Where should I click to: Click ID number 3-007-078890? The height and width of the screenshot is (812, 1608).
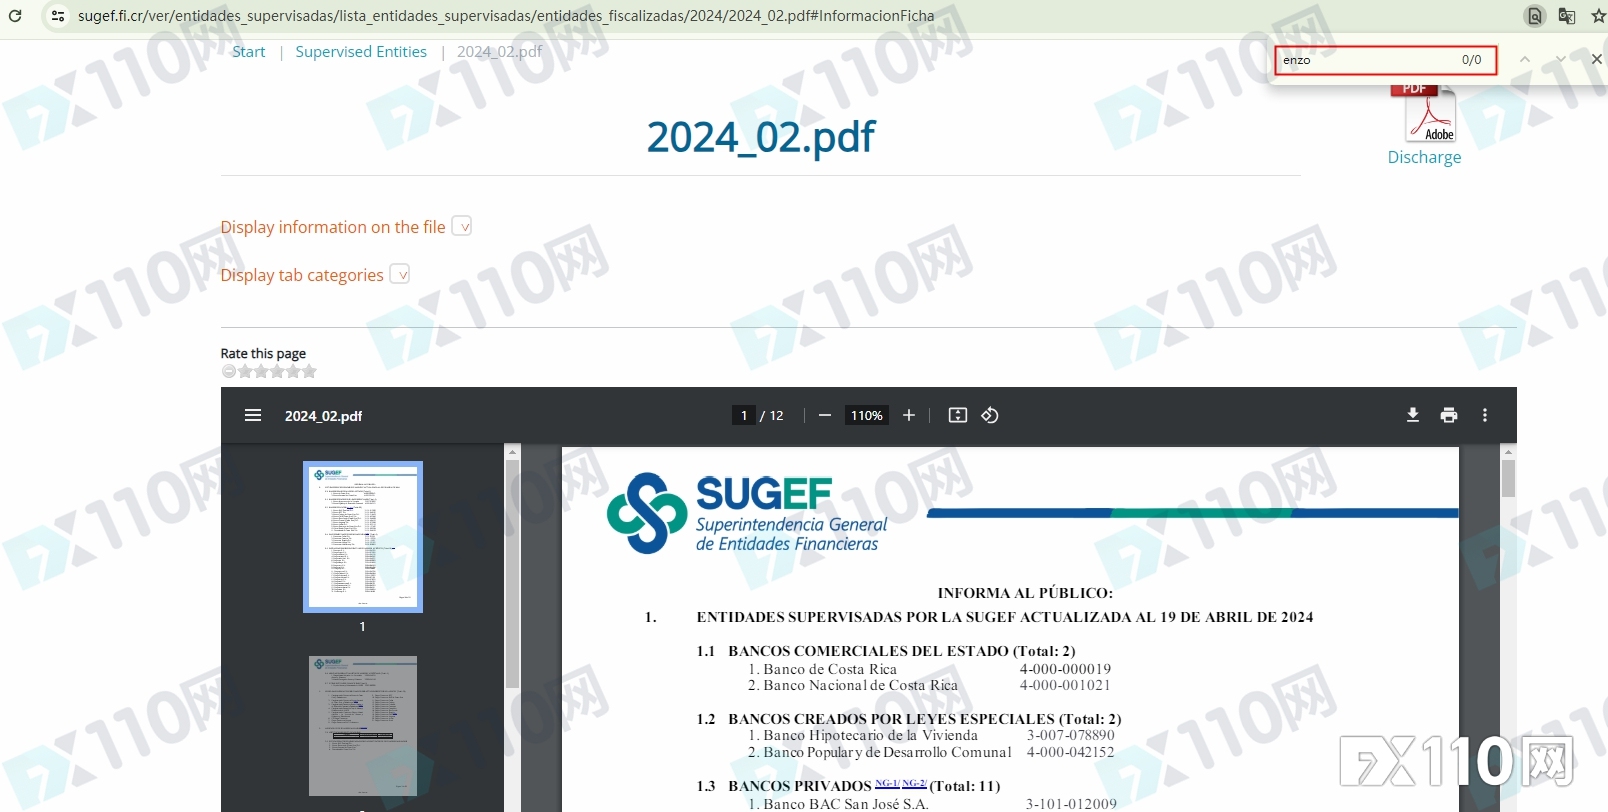1071,735
